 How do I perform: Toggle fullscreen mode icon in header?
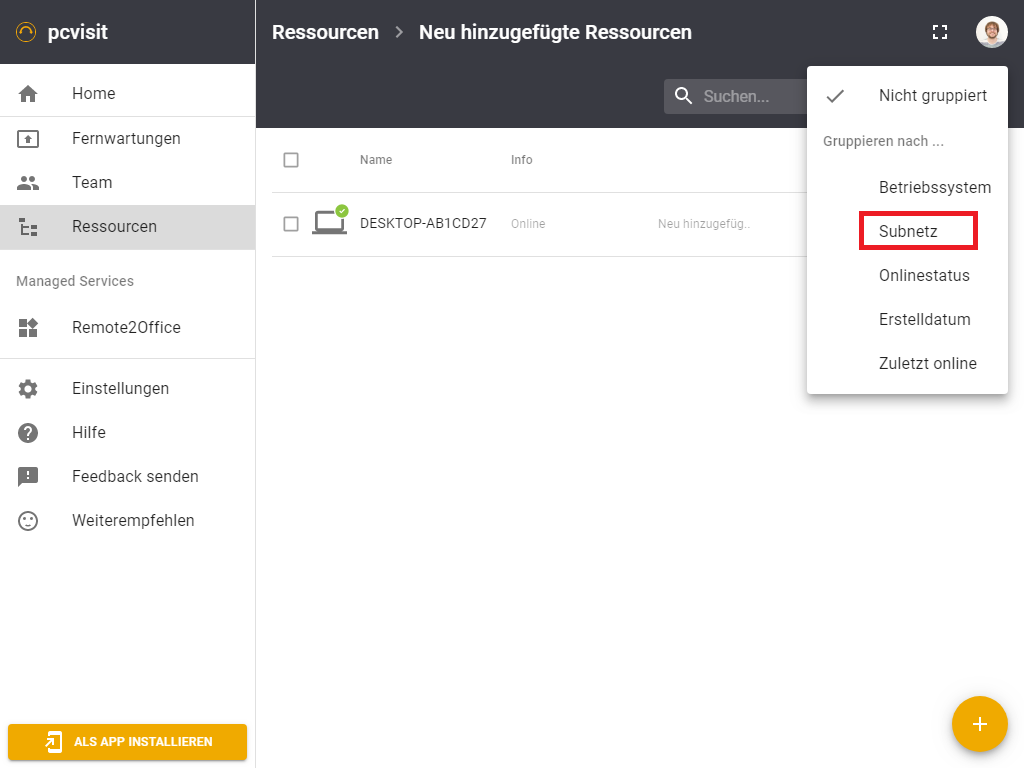pos(939,32)
